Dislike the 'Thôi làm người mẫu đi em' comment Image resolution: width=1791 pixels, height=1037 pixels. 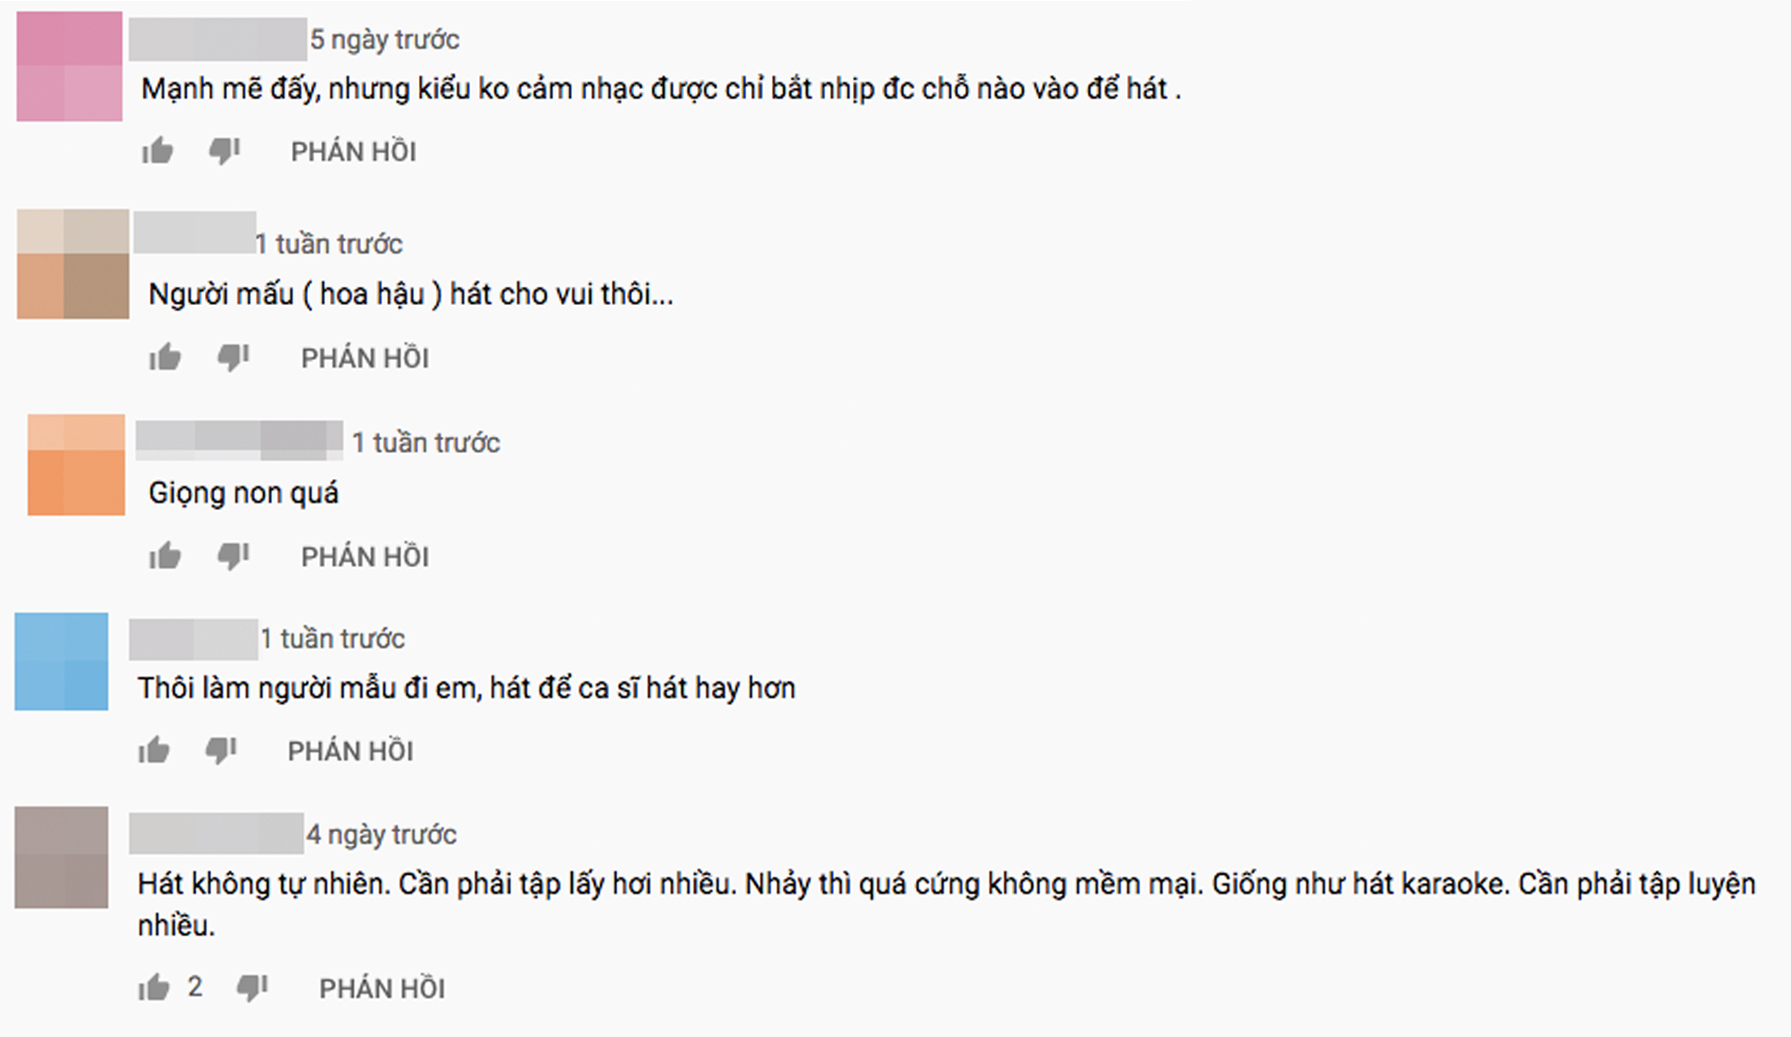[x=221, y=750]
